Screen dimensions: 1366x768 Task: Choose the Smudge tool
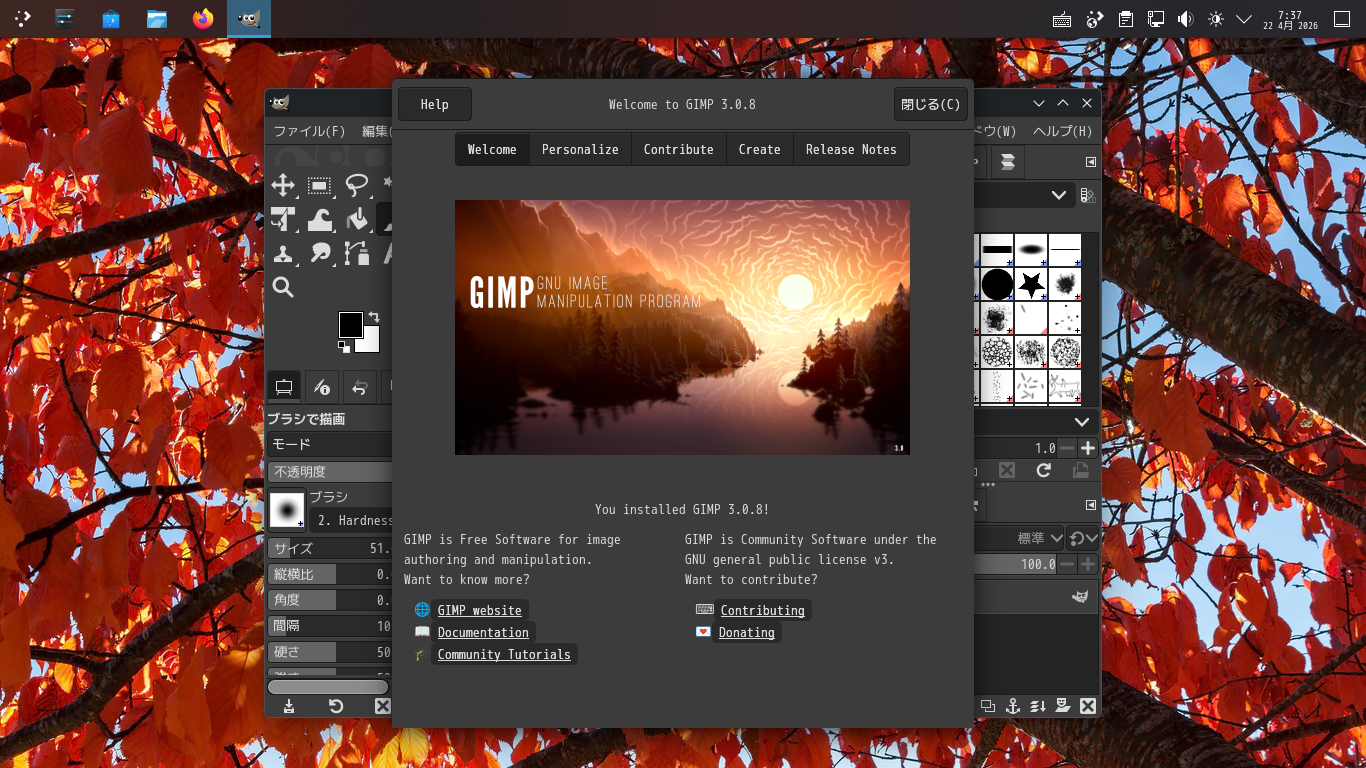(x=320, y=253)
